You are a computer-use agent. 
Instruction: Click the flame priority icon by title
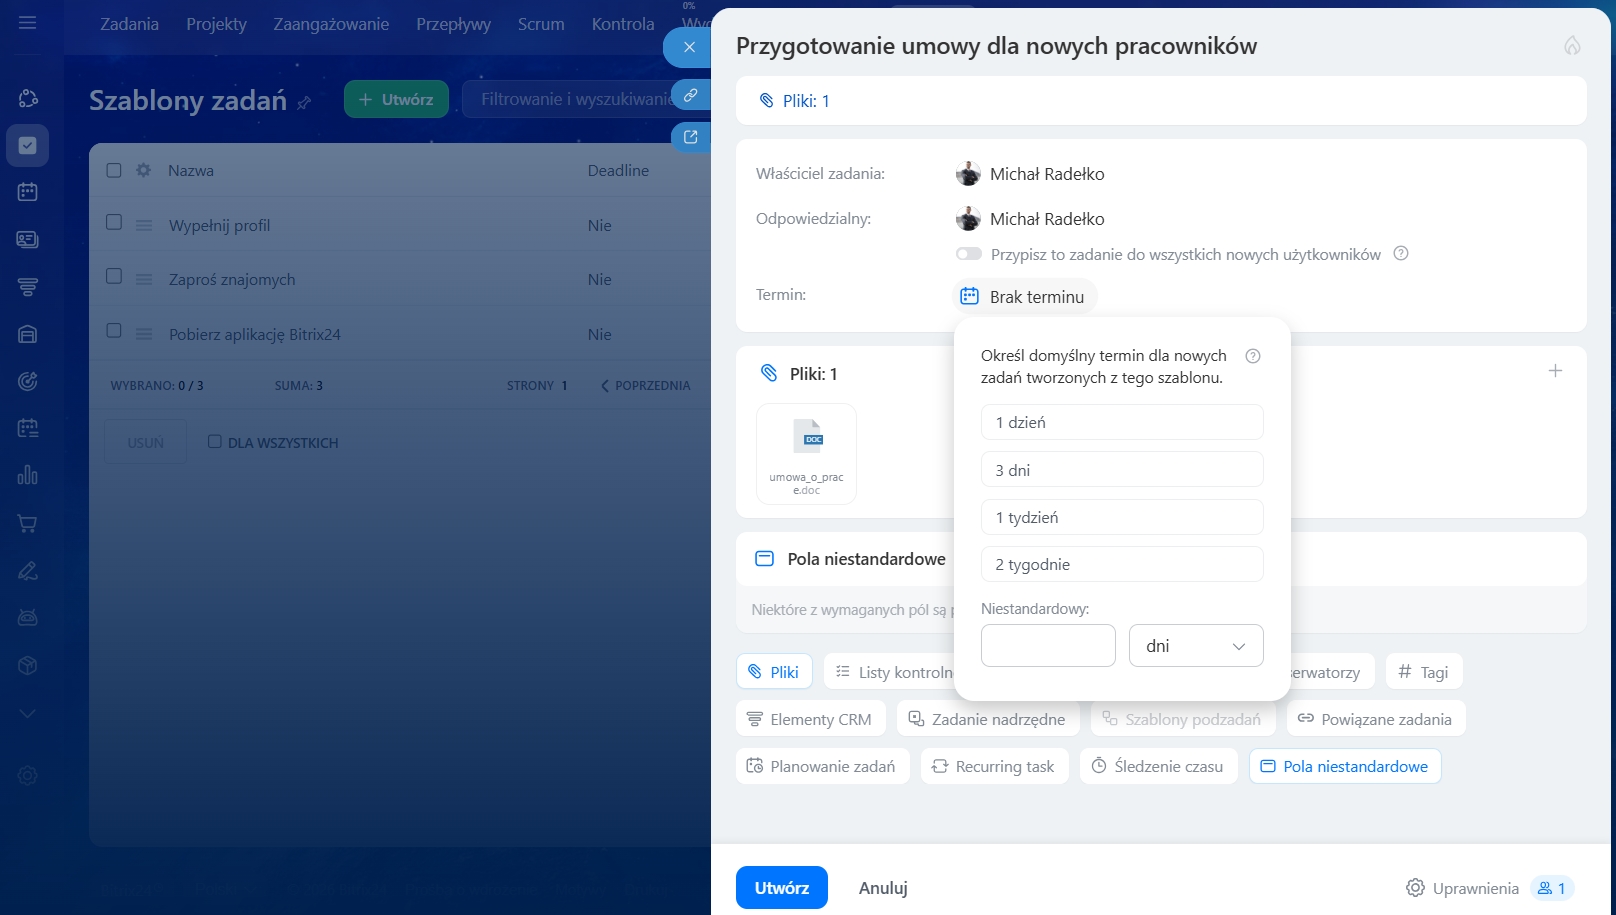tap(1572, 45)
